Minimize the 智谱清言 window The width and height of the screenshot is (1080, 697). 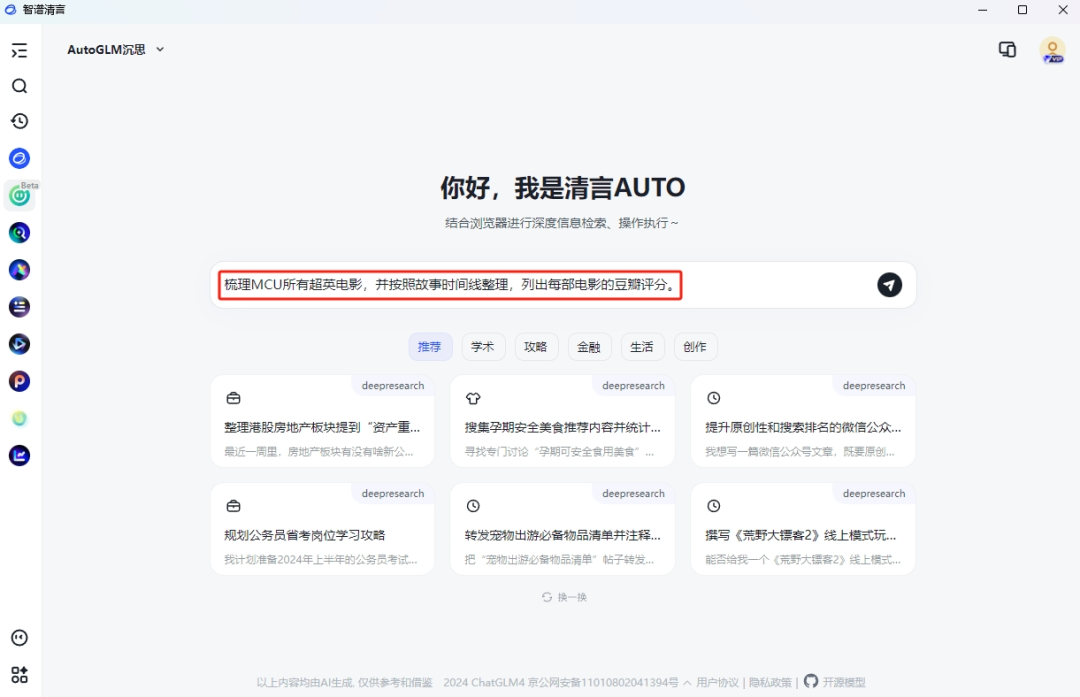click(982, 10)
